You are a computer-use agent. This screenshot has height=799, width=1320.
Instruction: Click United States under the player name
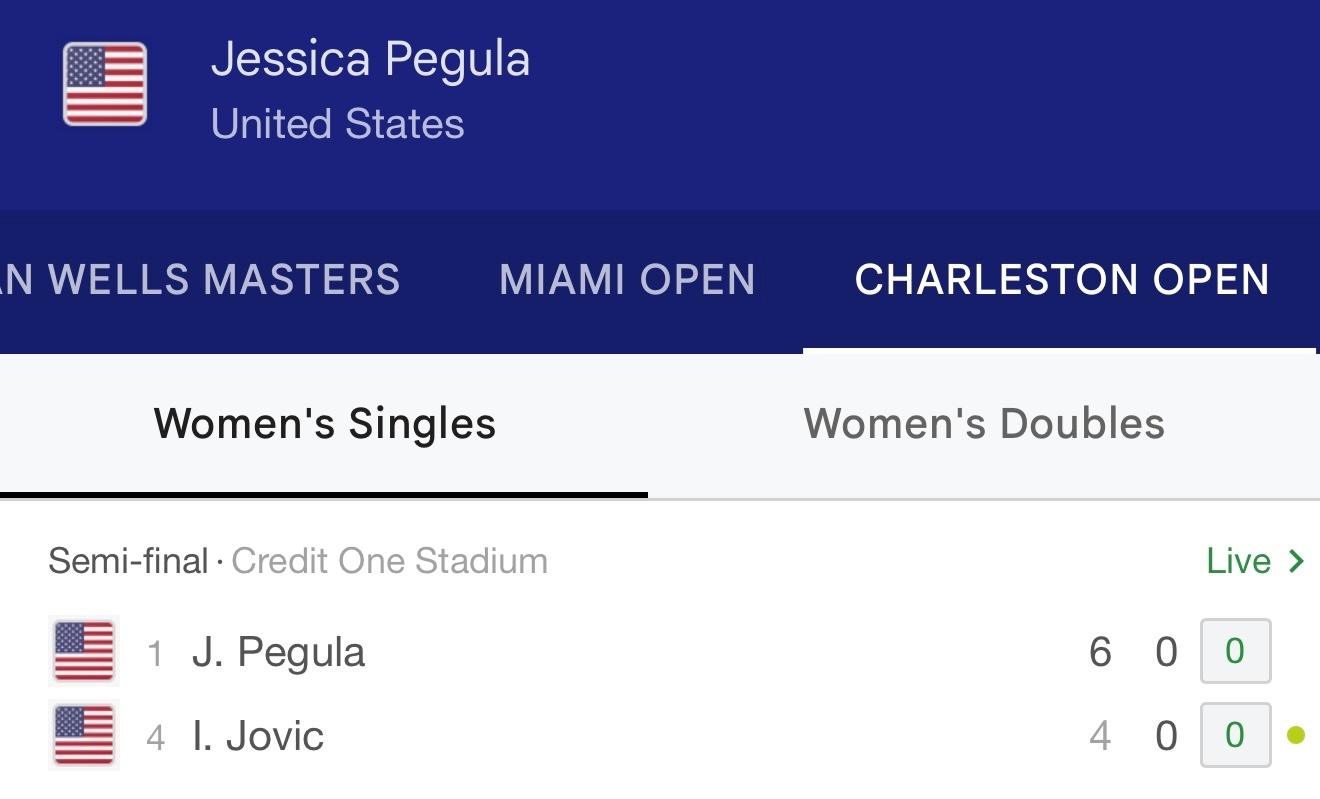tap(337, 124)
